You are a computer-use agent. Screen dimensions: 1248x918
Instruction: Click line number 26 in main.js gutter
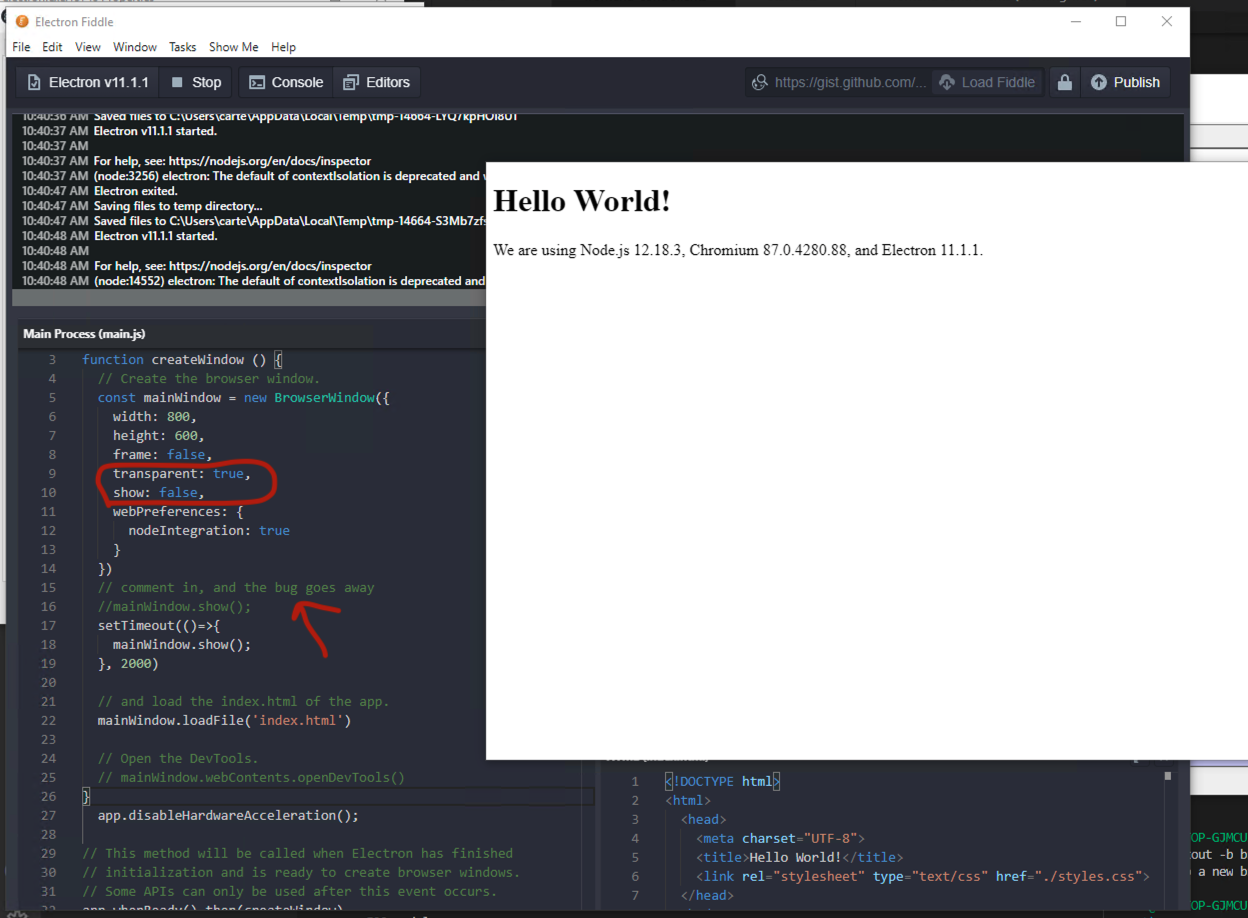pyautogui.click(x=49, y=796)
